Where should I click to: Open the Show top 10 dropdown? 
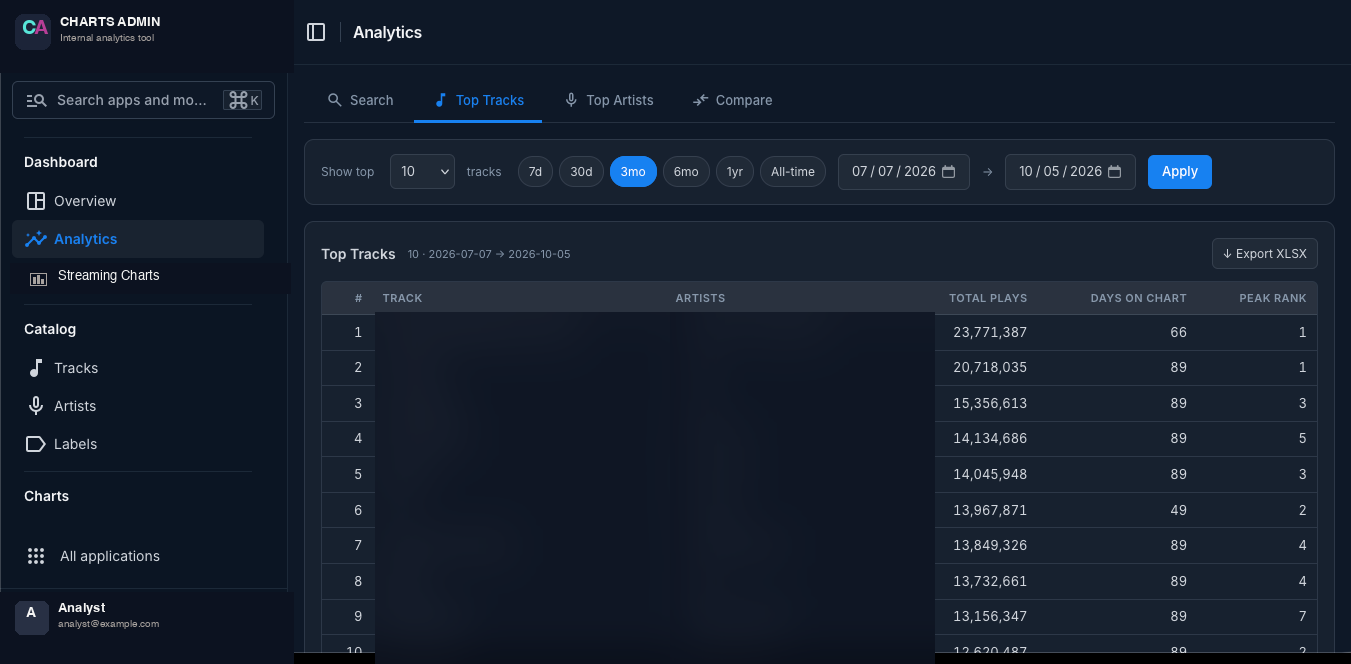click(422, 172)
